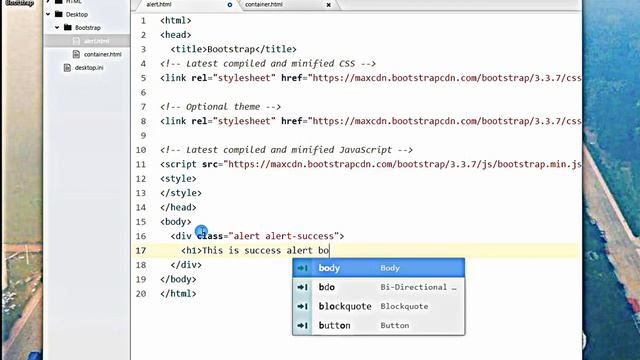Click the <script src= line
Screen dimensions: 640x360
click(371, 164)
